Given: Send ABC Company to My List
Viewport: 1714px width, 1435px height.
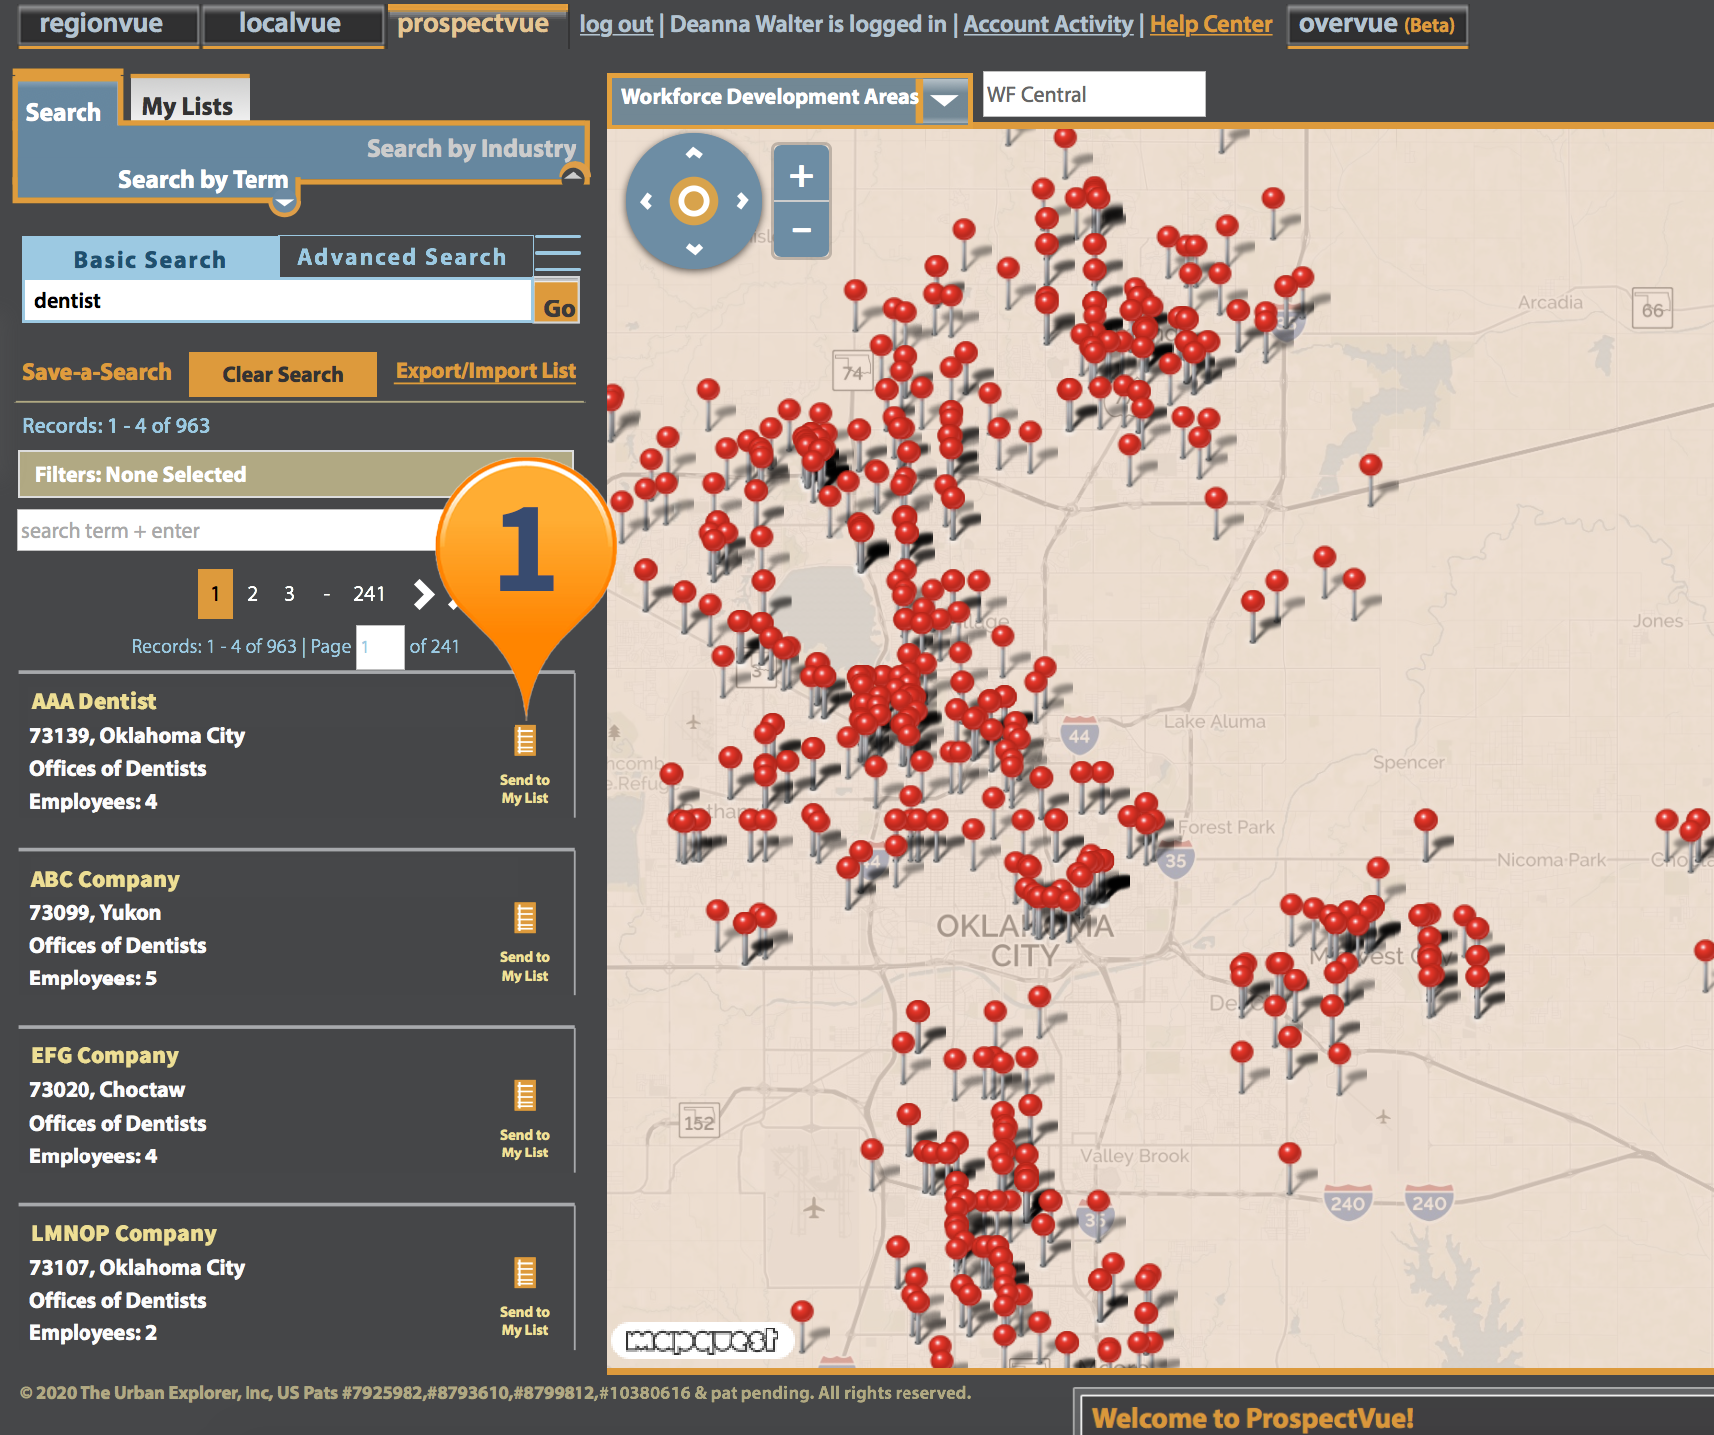Looking at the screenshot, I should click(525, 943).
